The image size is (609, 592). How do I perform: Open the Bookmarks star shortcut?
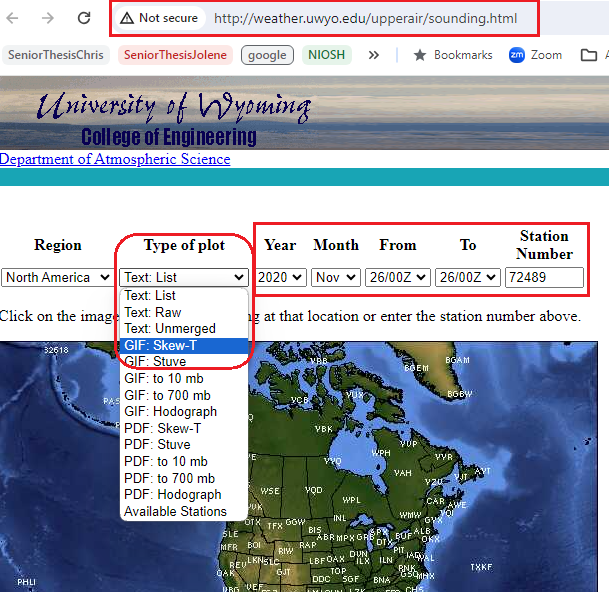tap(420, 55)
